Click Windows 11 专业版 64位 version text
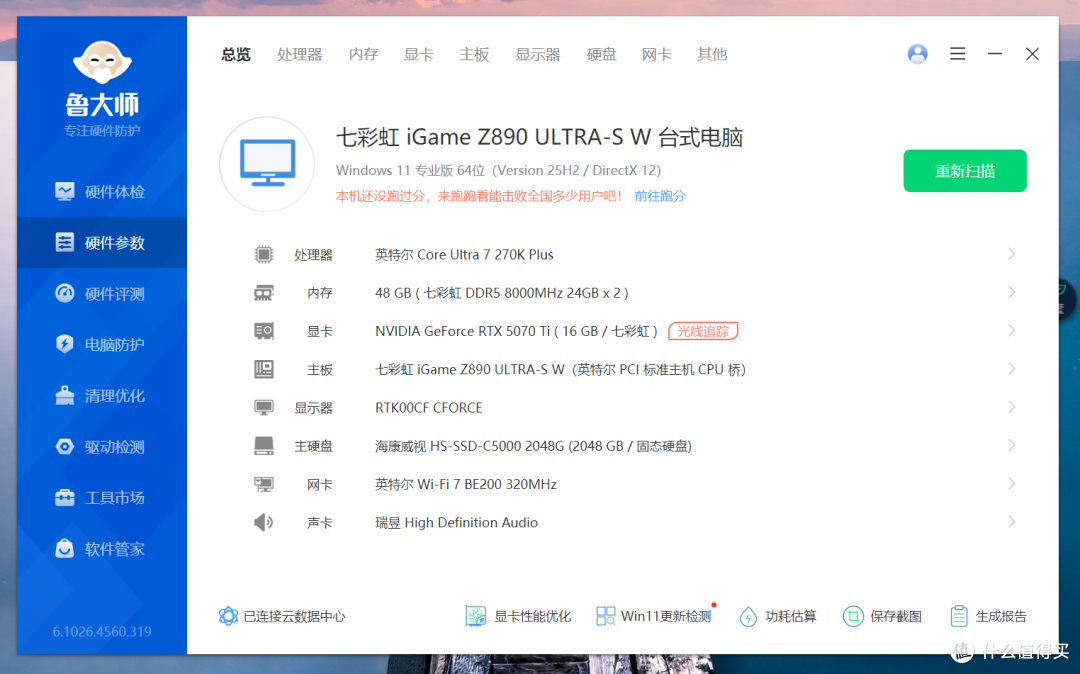Screen dimensions: 1080x674 [498, 170]
